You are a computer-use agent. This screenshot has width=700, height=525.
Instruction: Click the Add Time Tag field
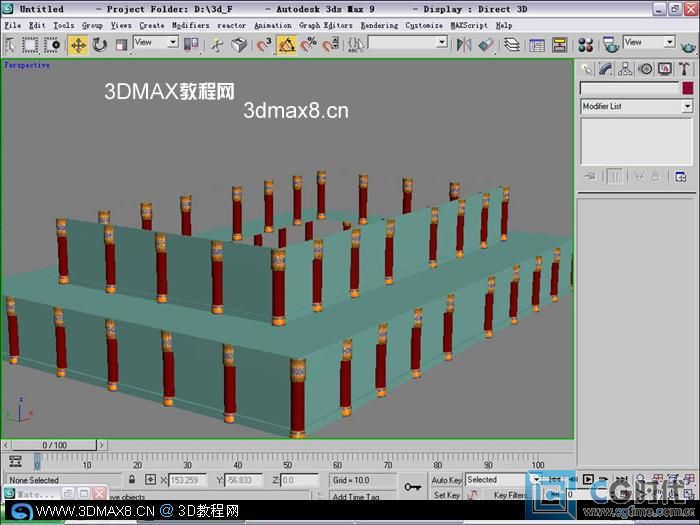[362, 496]
